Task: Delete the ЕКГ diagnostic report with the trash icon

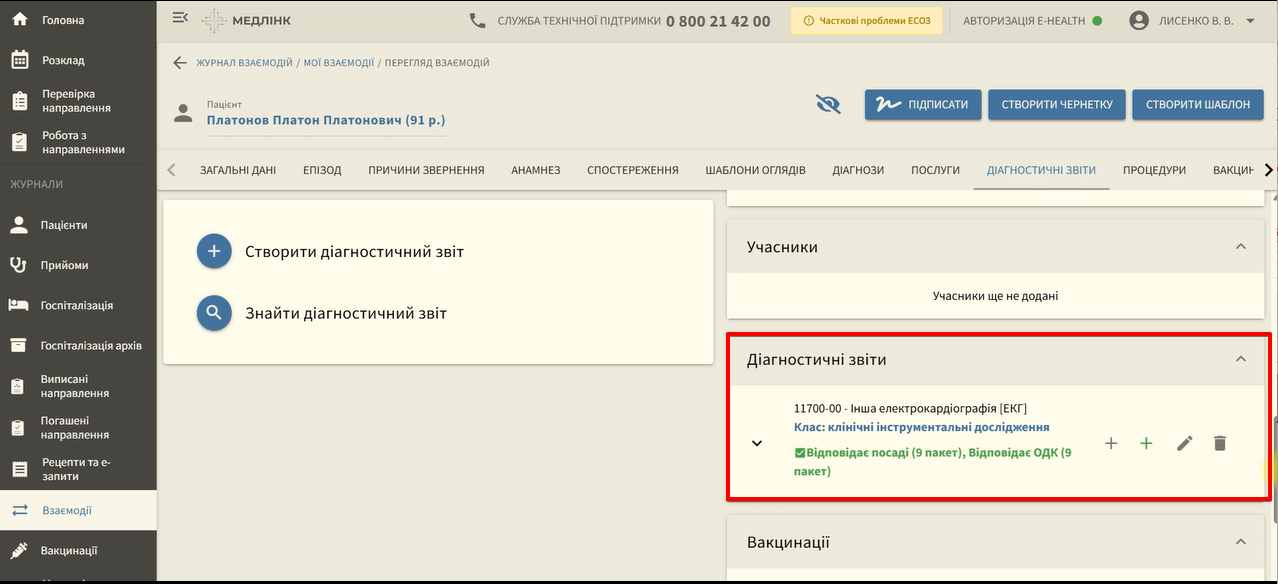Action: (x=1220, y=443)
